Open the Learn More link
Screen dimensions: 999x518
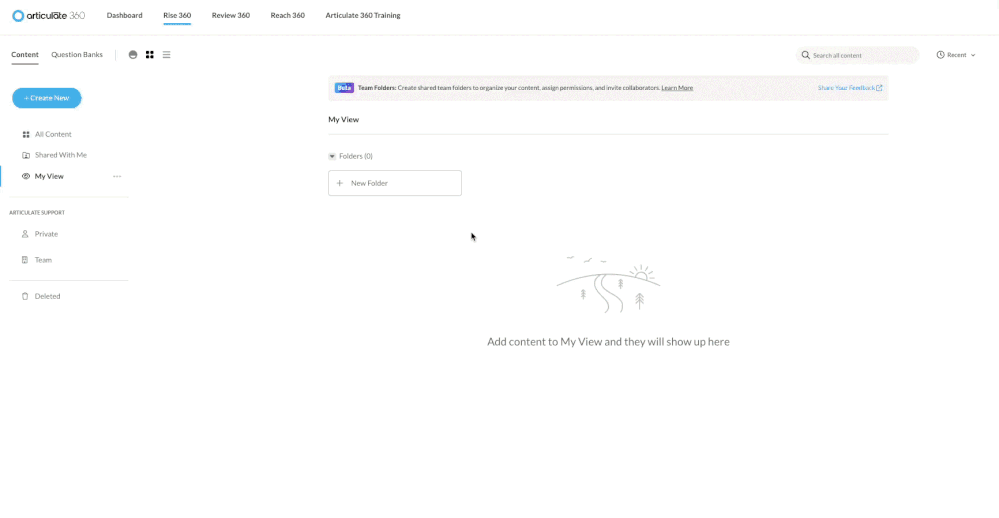tap(677, 88)
